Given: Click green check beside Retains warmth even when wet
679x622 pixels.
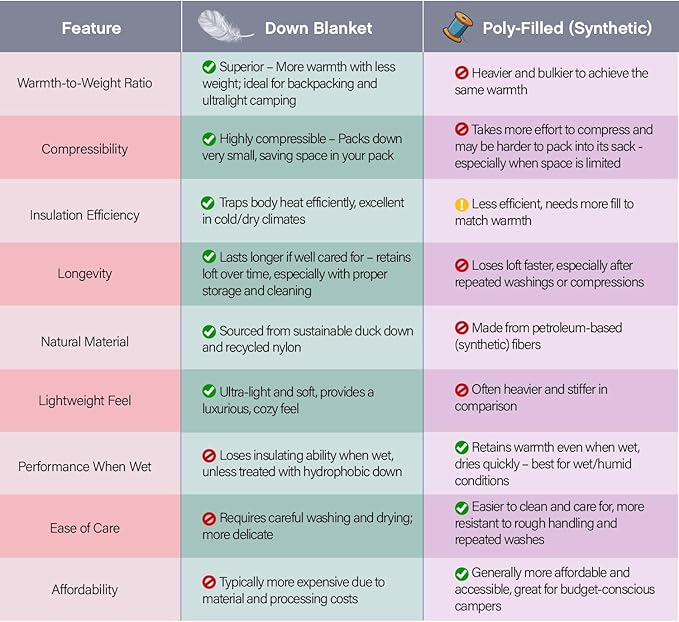Looking at the screenshot, I should [x=462, y=448].
